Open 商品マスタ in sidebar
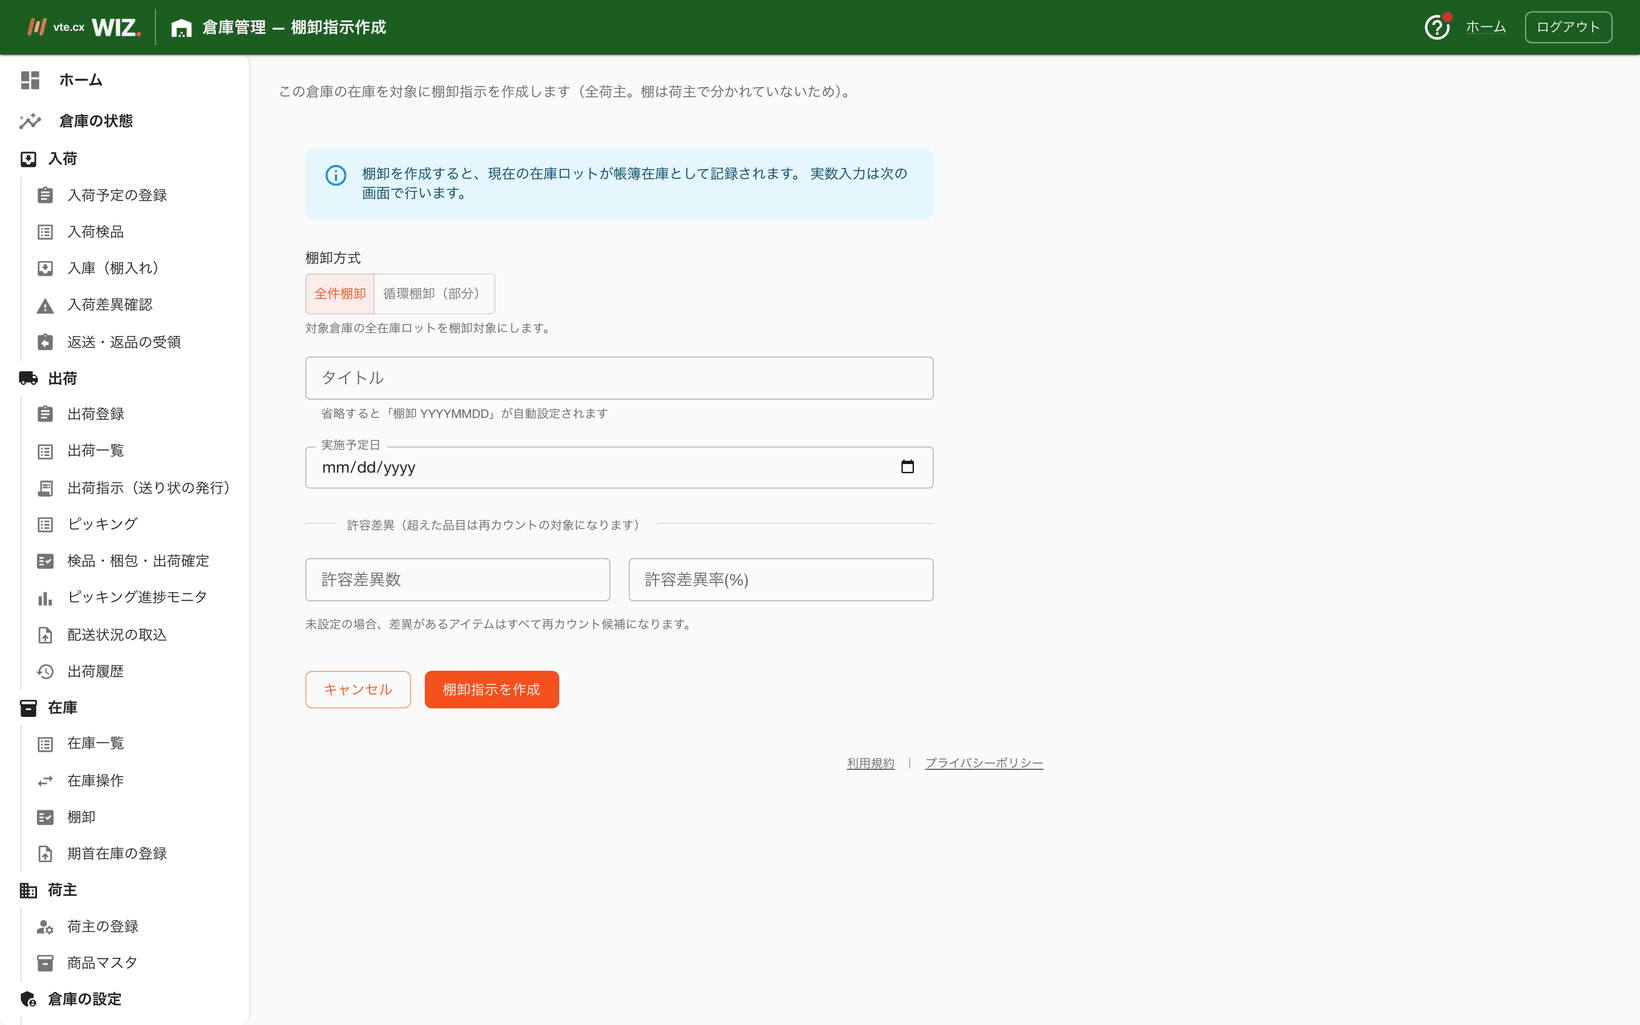The width and height of the screenshot is (1640, 1025). pyautogui.click(x=102, y=963)
